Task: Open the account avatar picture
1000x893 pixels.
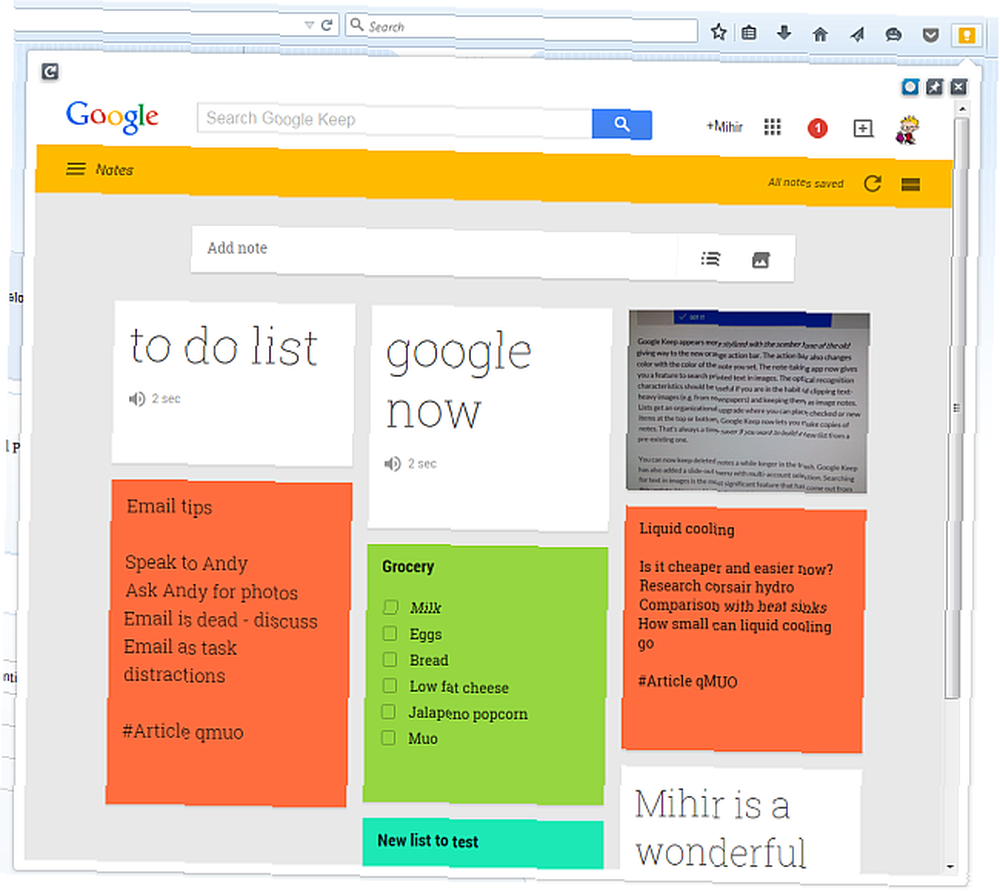Action: pyautogui.click(x=908, y=130)
